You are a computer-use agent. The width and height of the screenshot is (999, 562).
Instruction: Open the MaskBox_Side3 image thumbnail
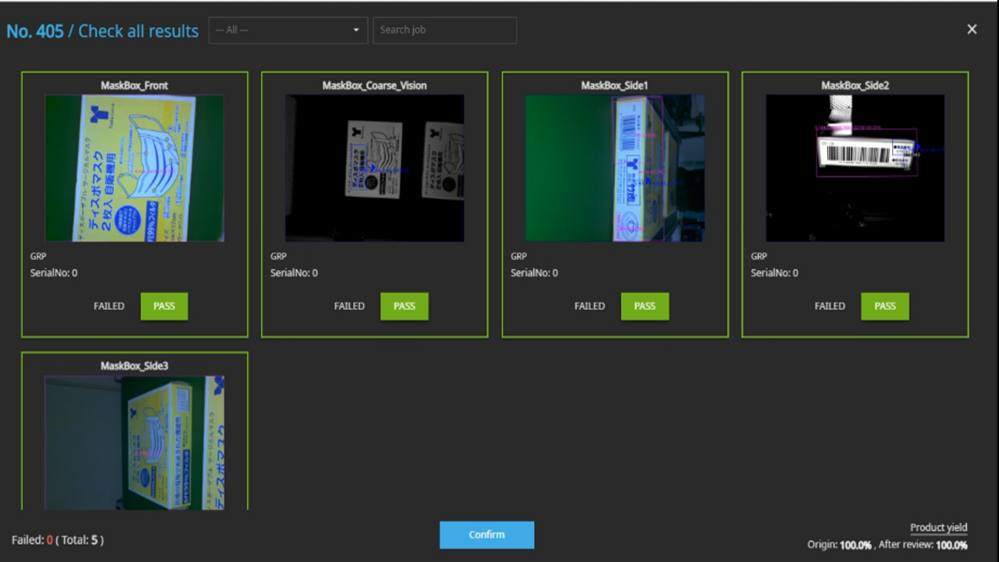(x=134, y=442)
